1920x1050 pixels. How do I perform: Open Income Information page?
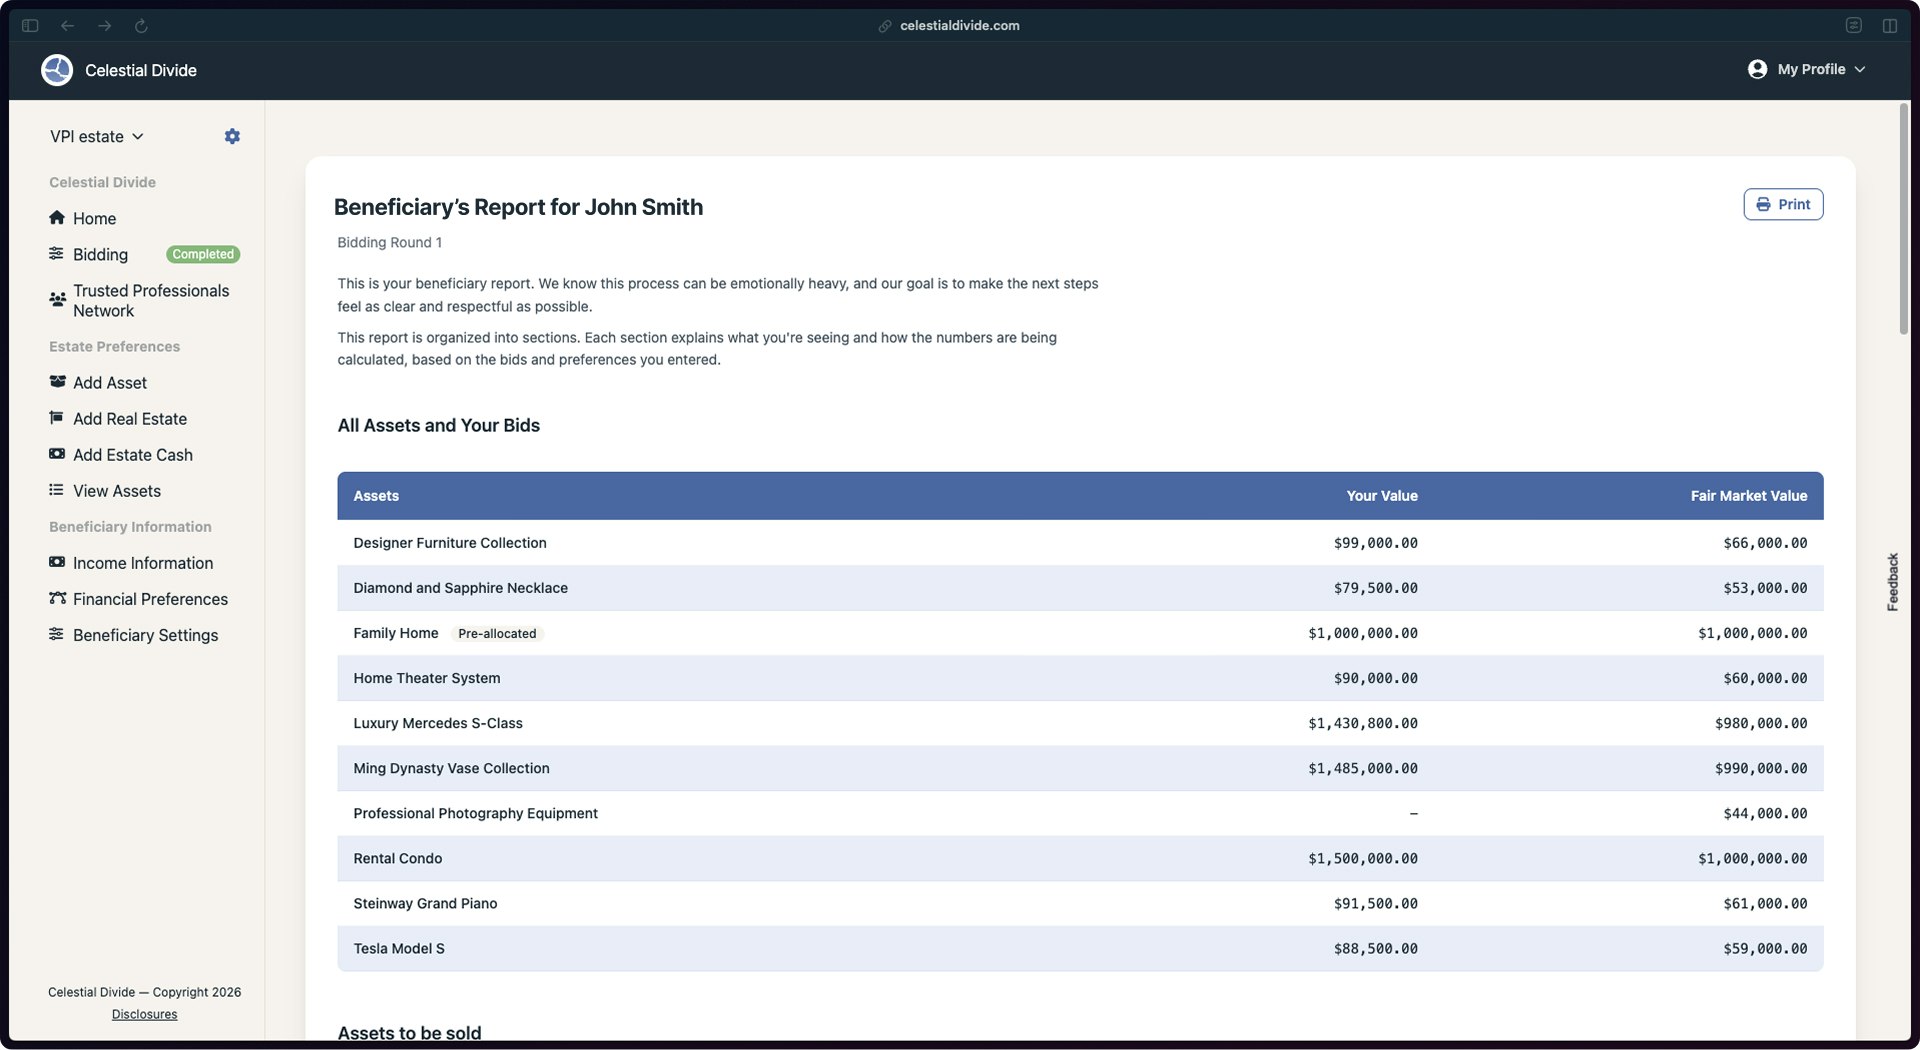145,562
